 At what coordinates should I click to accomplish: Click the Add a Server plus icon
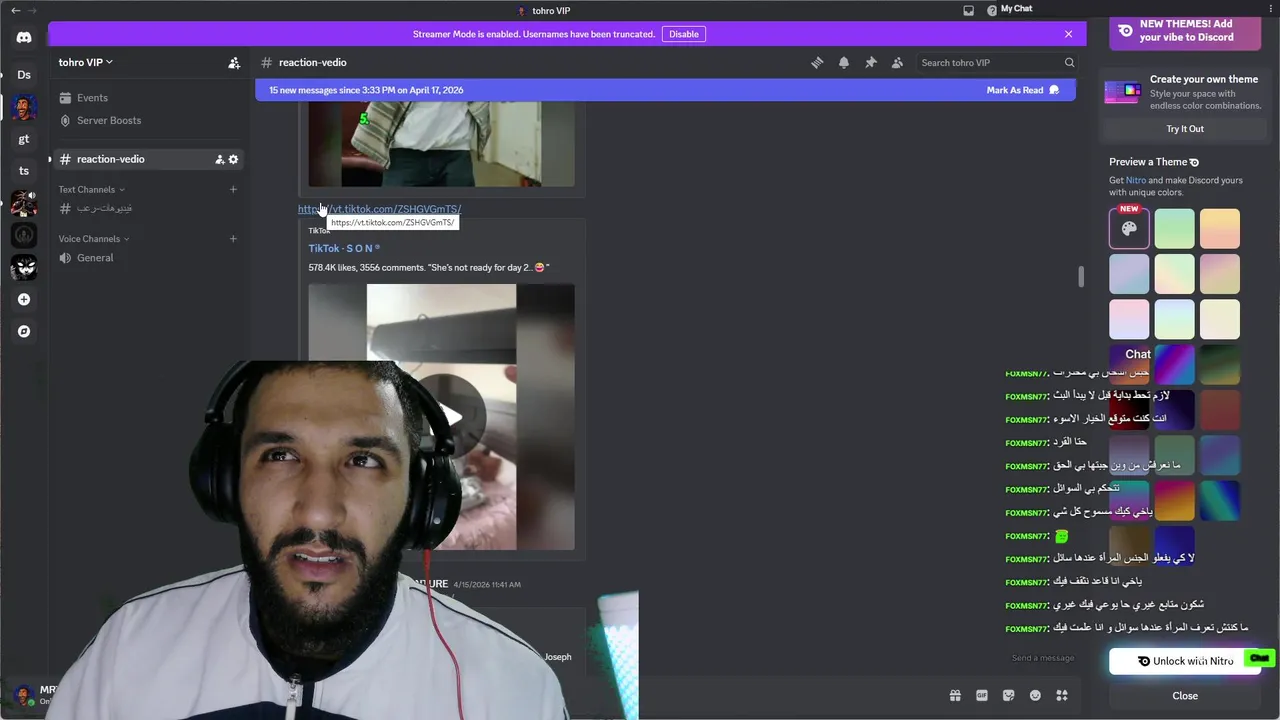click(x=24, y=299)
